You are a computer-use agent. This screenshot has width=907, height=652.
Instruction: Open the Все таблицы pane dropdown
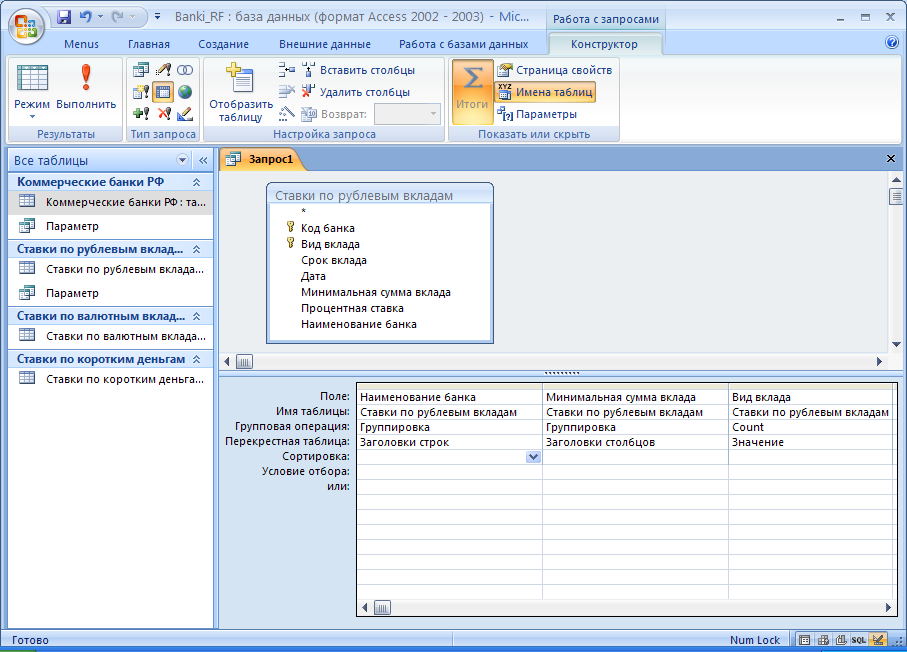182,160
